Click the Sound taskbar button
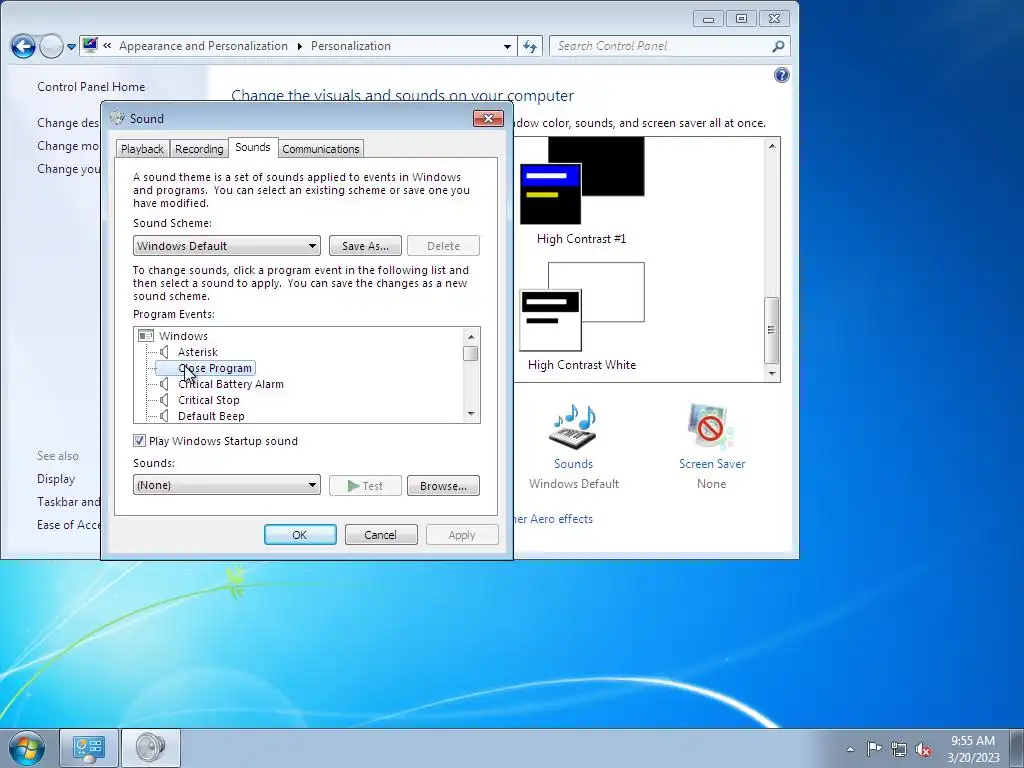The height and width of the screenshot is (768, 1024). (x=151, y=748)
